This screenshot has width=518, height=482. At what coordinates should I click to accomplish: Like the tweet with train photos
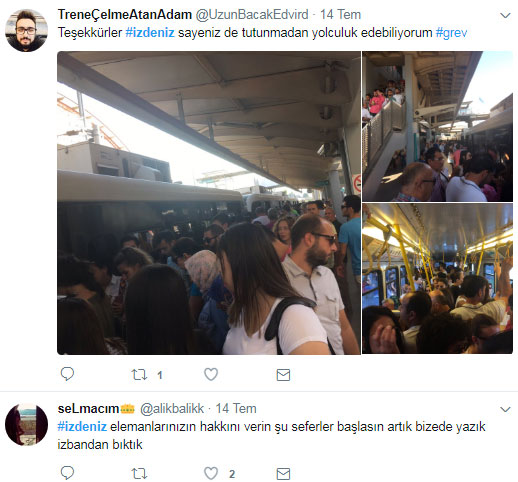coord(211,374)
